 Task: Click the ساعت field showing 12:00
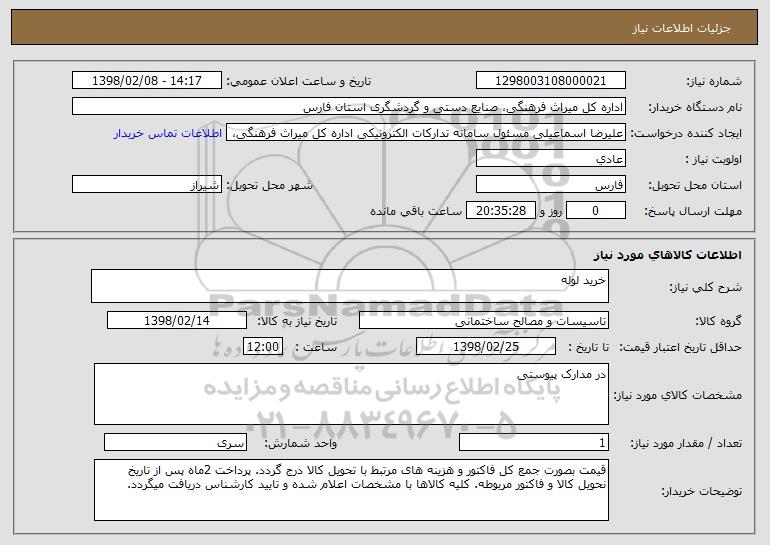(263, 346)
